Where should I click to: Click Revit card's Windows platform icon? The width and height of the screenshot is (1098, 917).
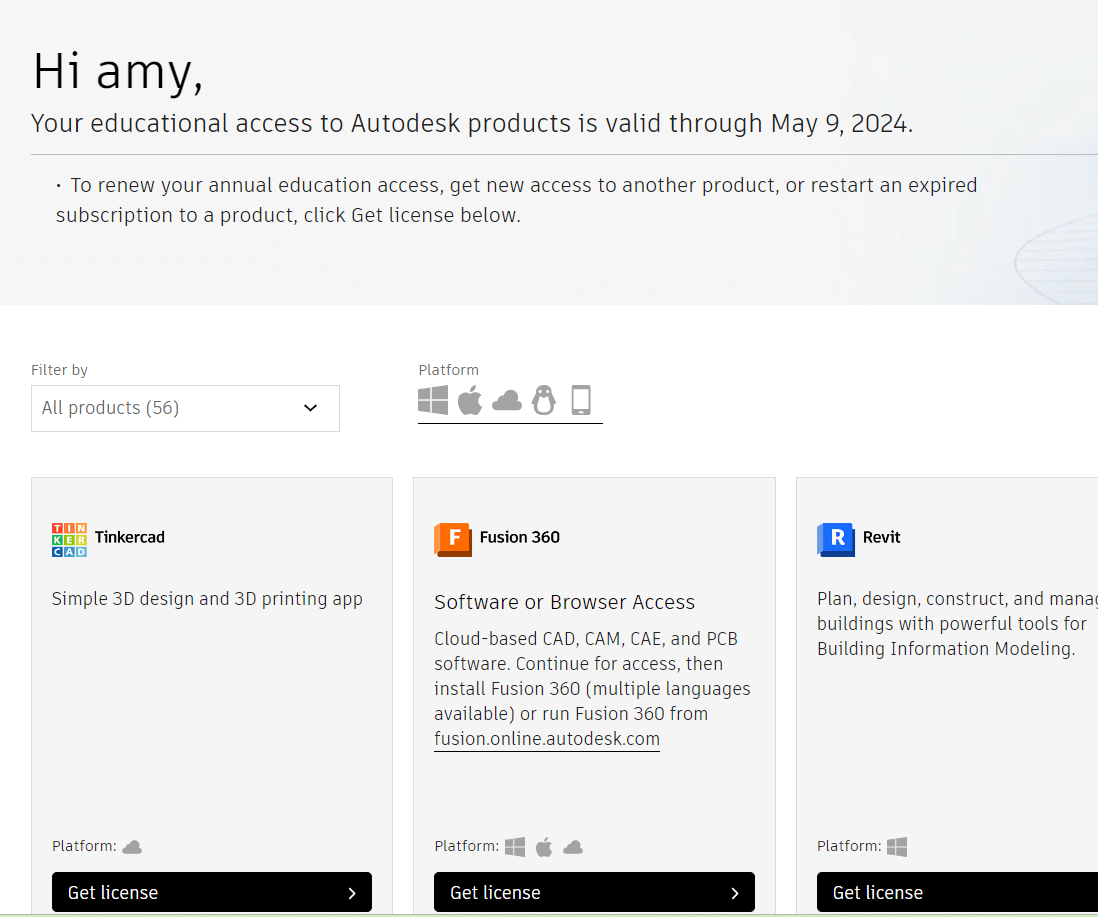pyautogui.click(x=897, y=847)
